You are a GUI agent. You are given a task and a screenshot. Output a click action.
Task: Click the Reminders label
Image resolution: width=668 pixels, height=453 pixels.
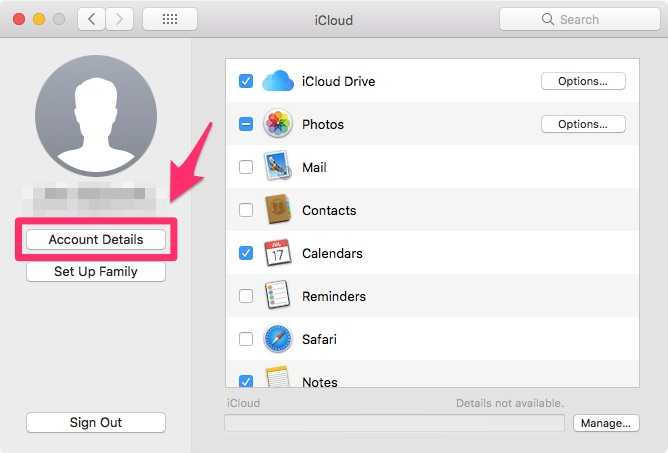click(334, 297)
